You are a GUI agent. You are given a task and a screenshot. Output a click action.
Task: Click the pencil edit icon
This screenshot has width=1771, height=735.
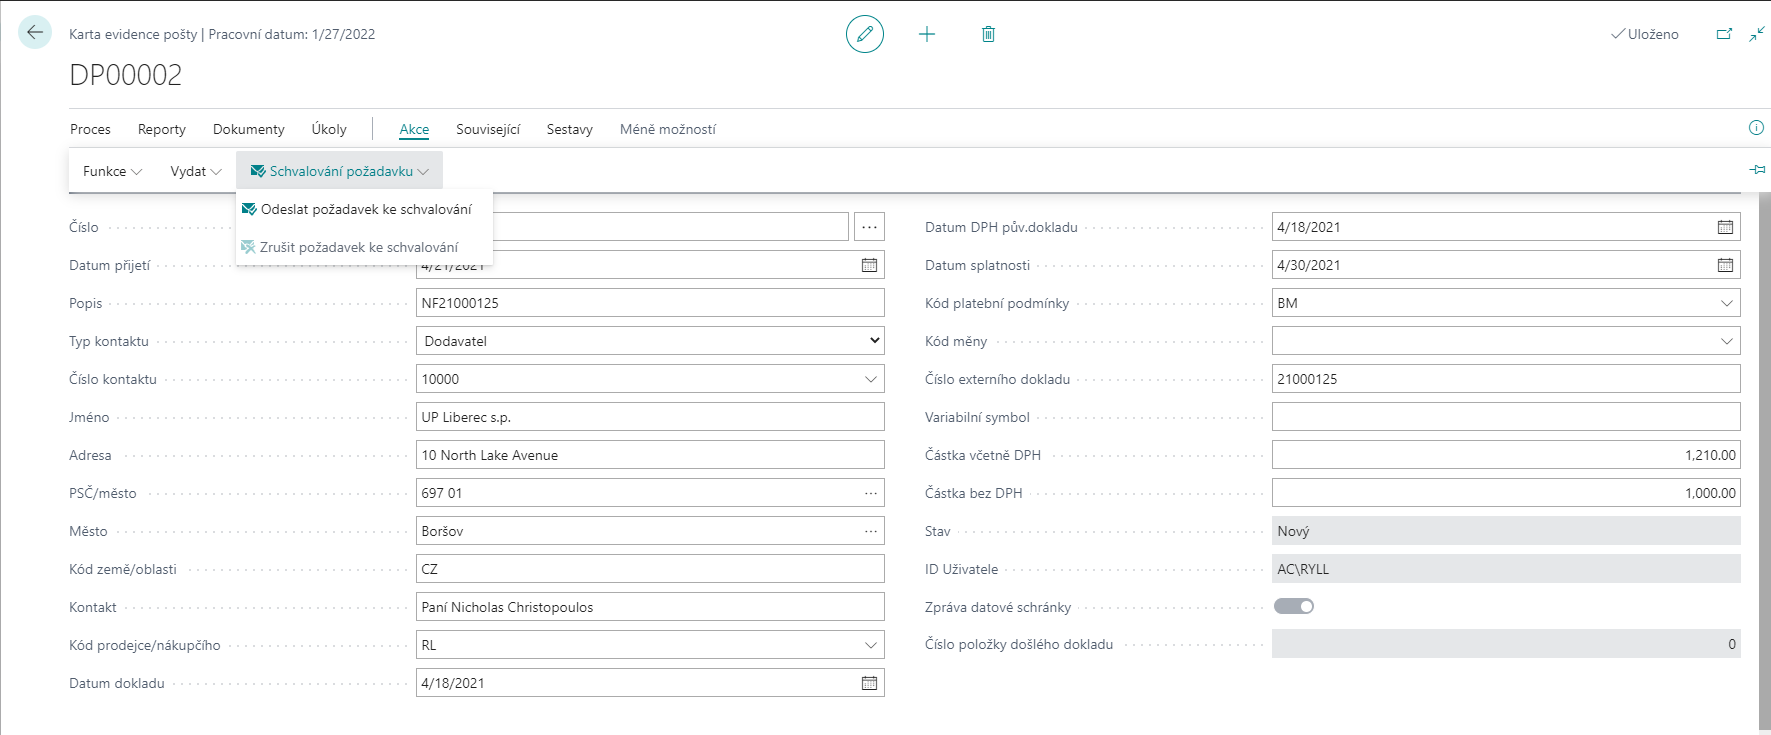pyautogui.click(x=865, y=34)
